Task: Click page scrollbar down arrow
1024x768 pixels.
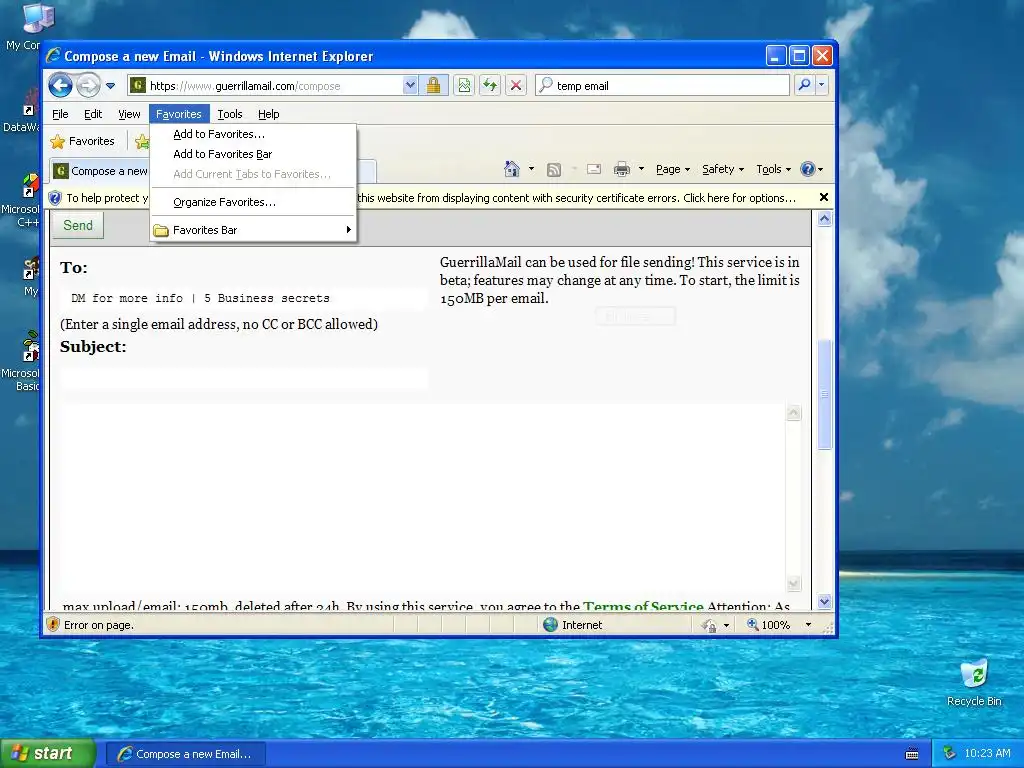Action: point(824,601)
